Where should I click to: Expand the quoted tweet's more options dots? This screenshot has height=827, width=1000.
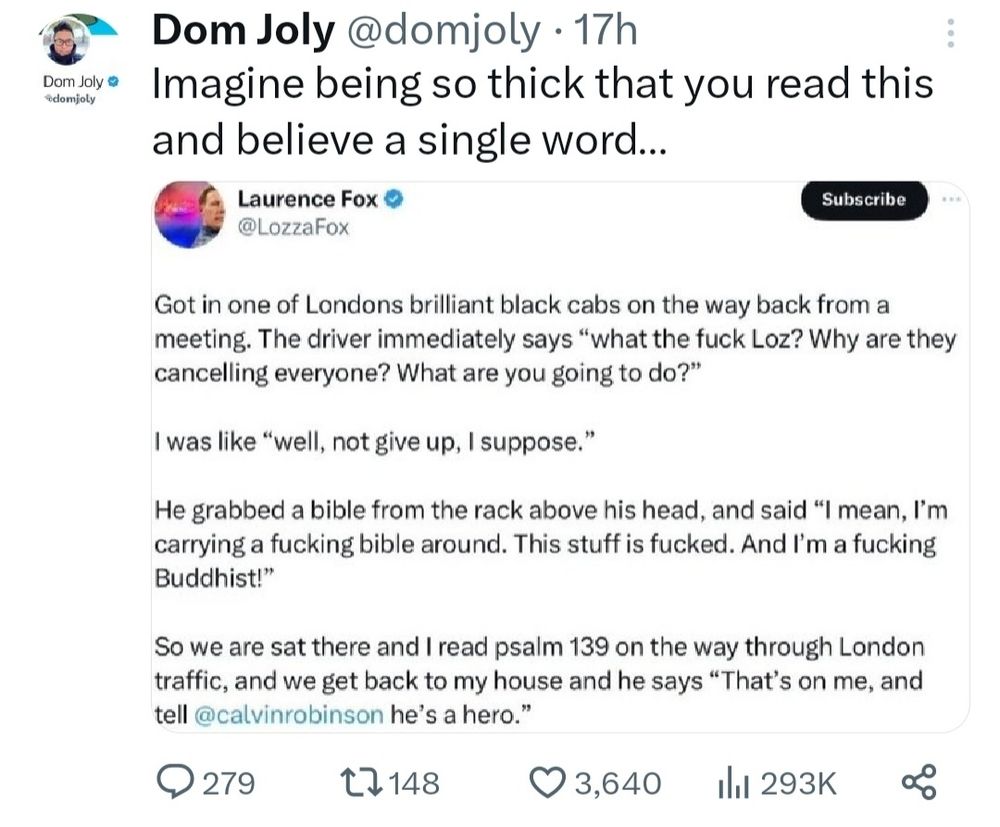click(948, 198)
